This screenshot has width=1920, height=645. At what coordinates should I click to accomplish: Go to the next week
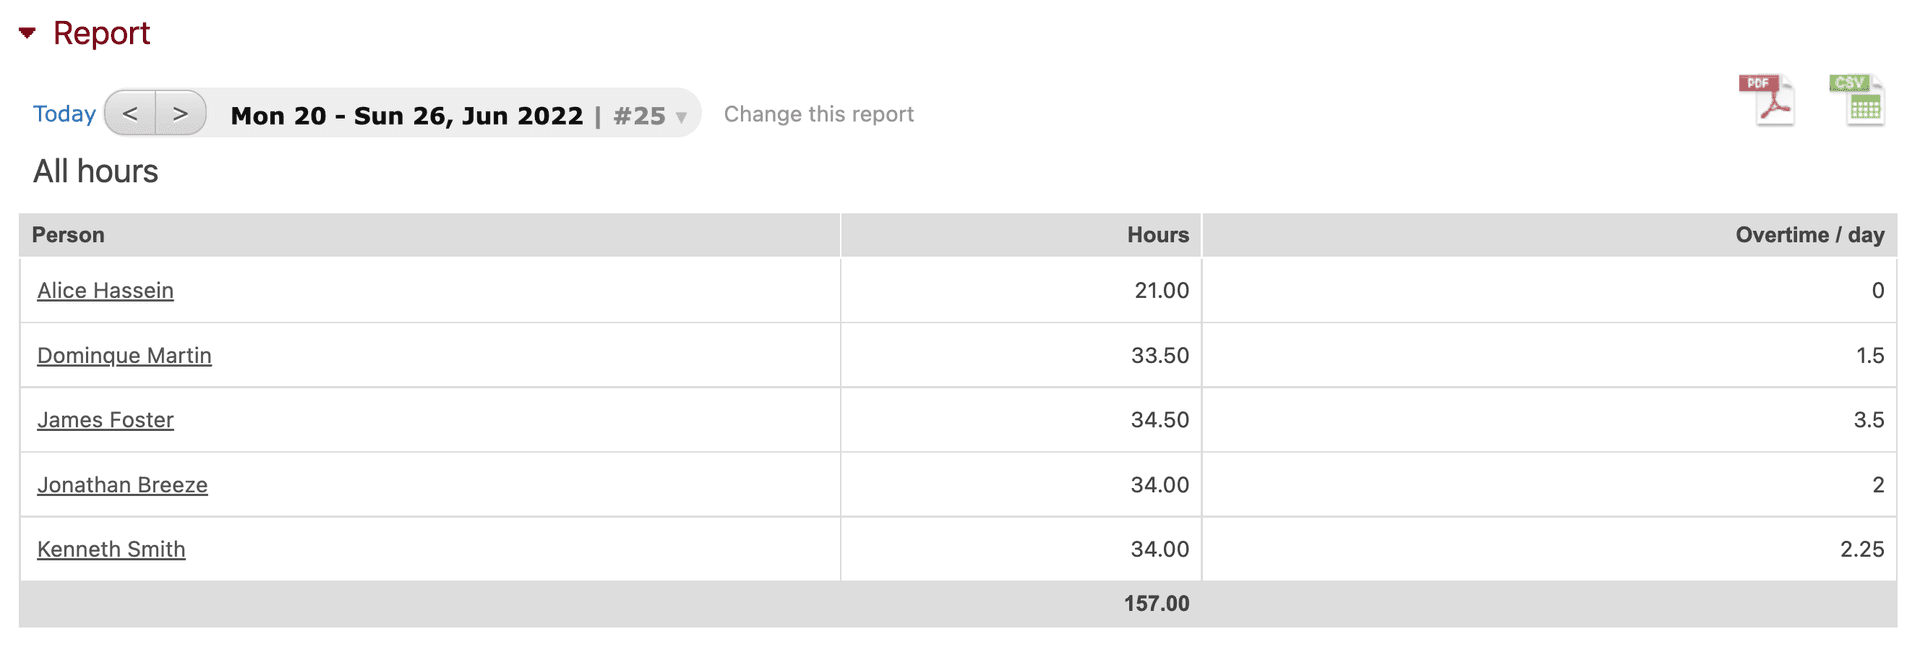[181, 113]
